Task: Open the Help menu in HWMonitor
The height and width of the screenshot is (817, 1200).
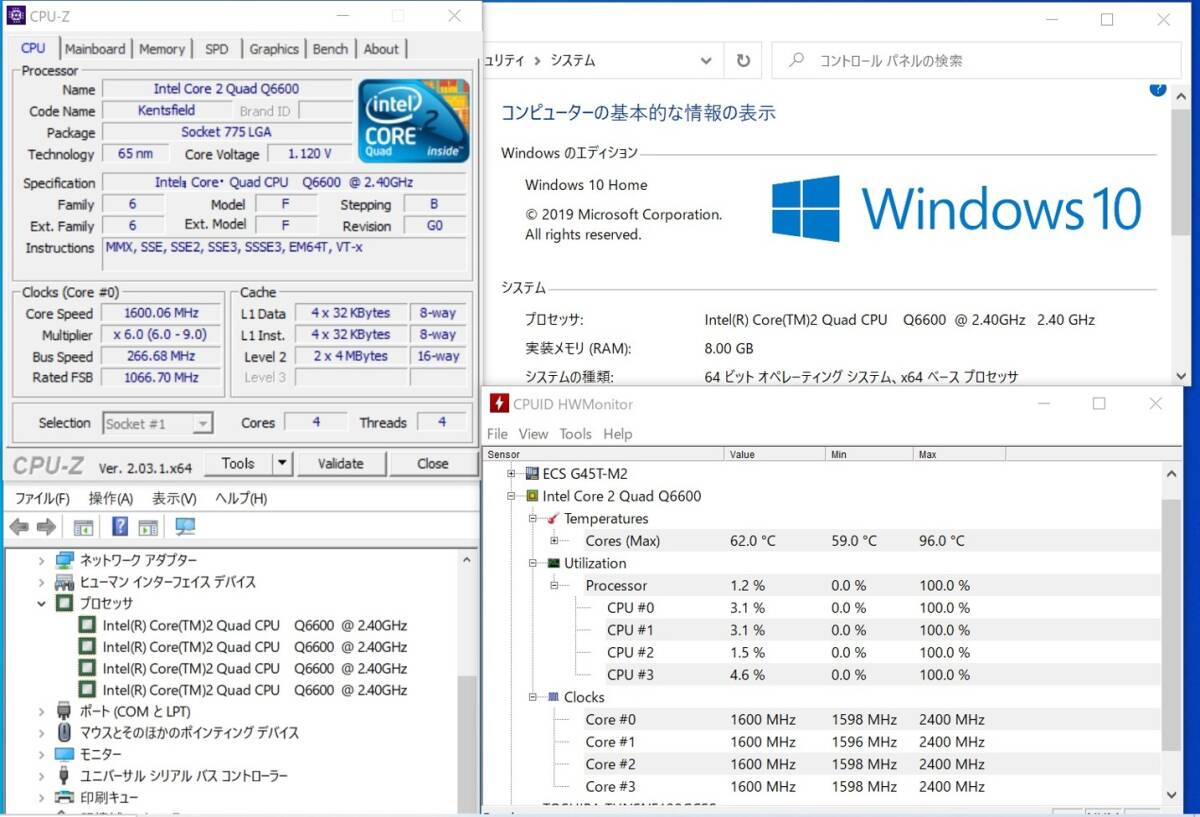Action: click(x=618, y=434)
